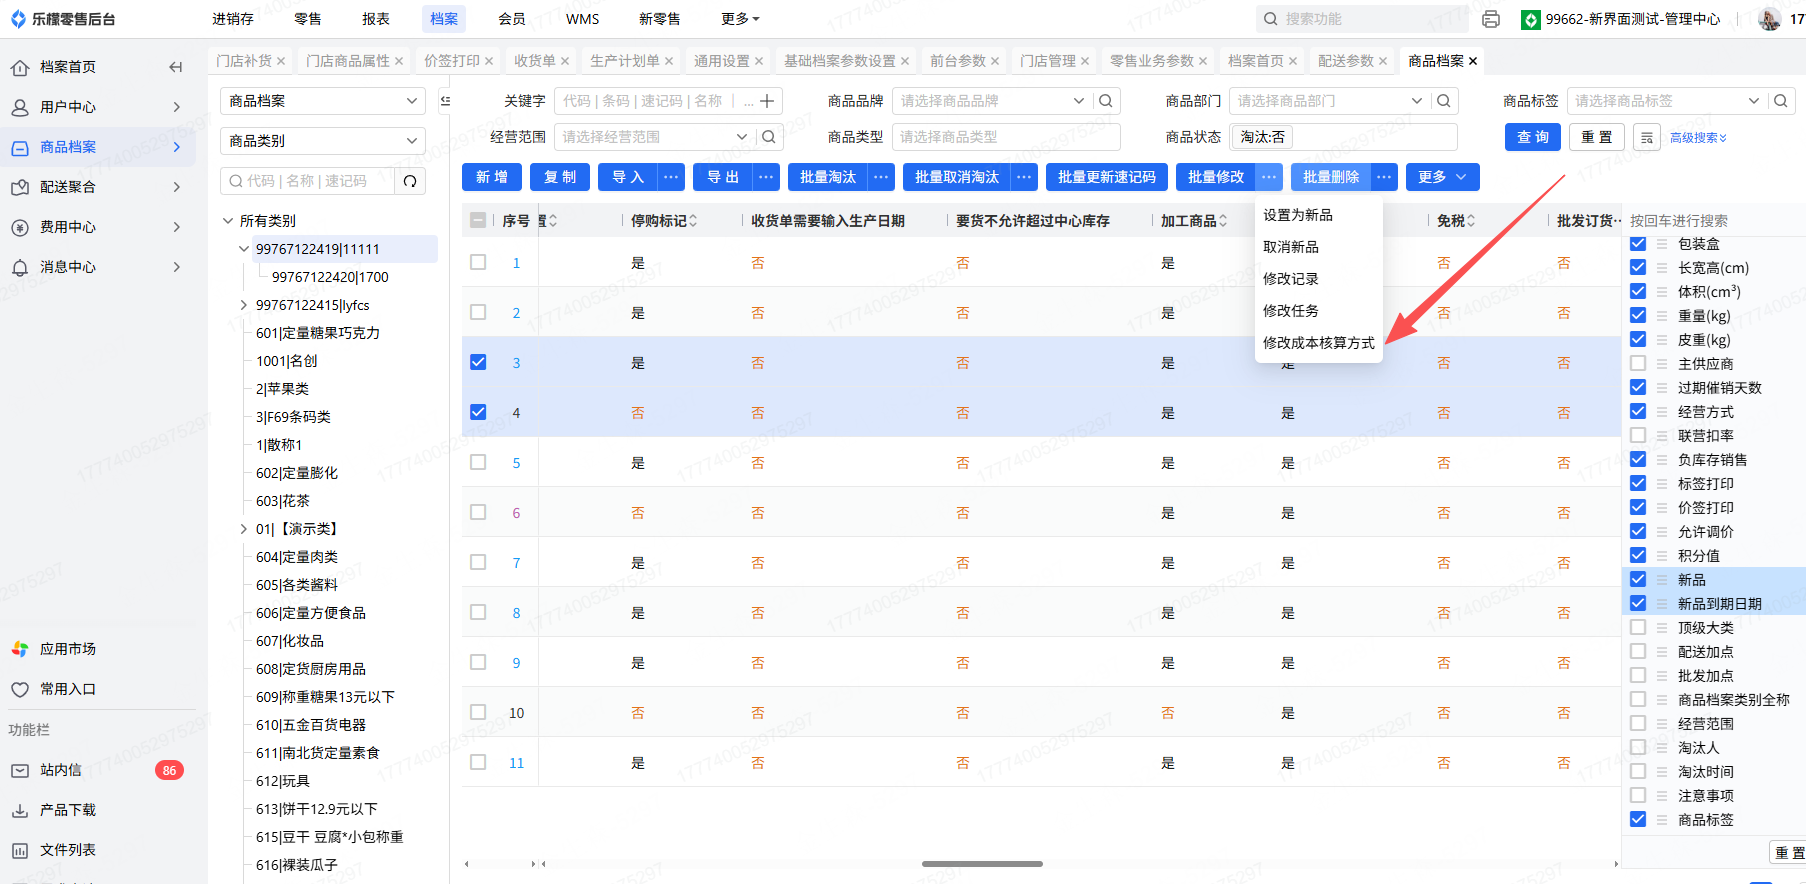
Task: Open the 商品类别 dropdown
Action: [322, 141]
